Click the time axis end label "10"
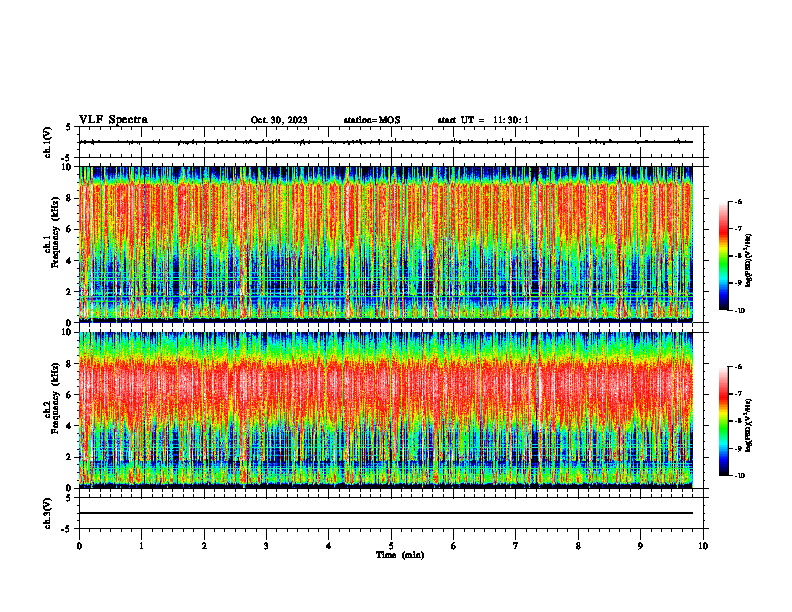Image resolution: width=792 pixels, height=612 pixels. pos(703,546)
